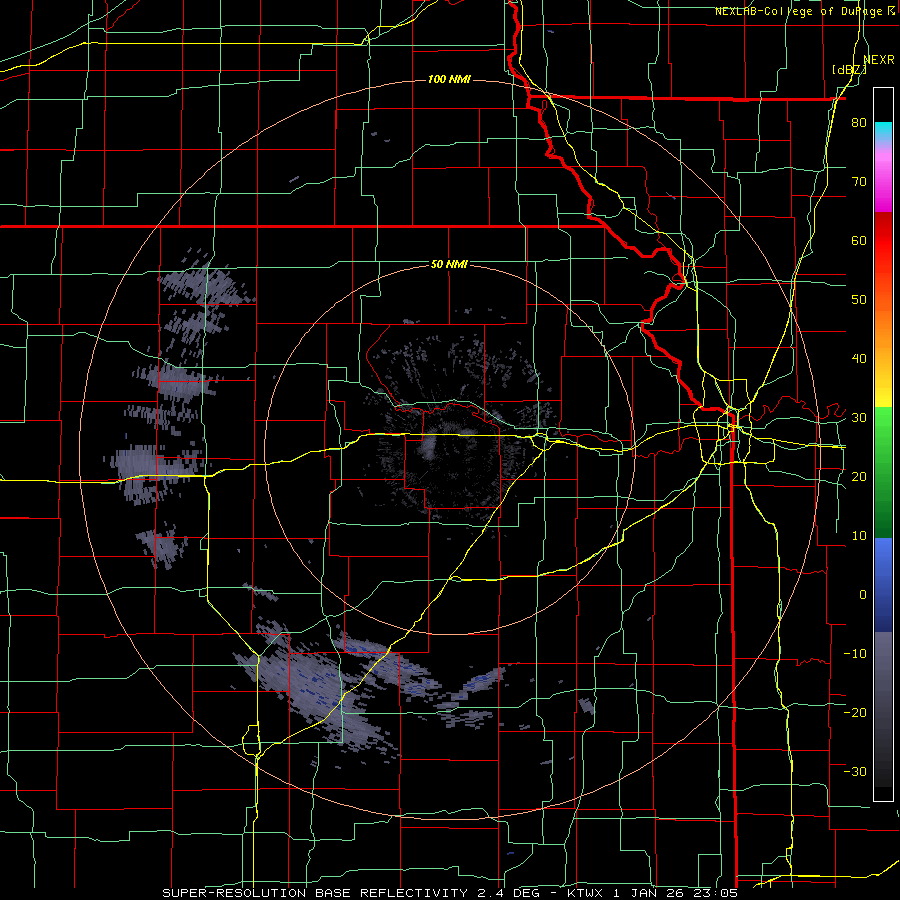This screenshot has width=900, height=900.
Task: Click the 40 value on the dBZ scale
Action: [x=859, y=359]
